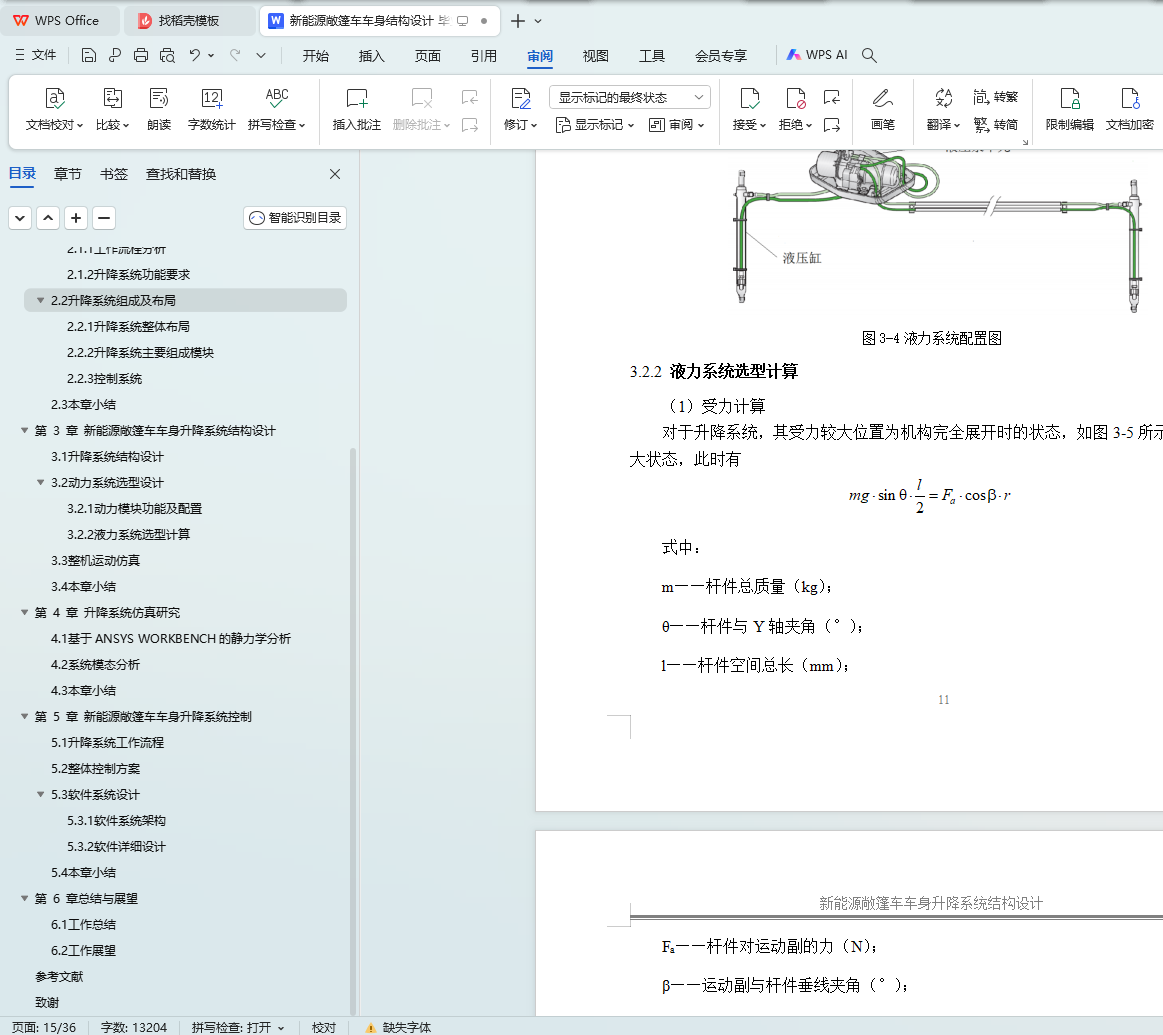Open WPS AI assistant

pyautogui.click(x=817, y=55)
